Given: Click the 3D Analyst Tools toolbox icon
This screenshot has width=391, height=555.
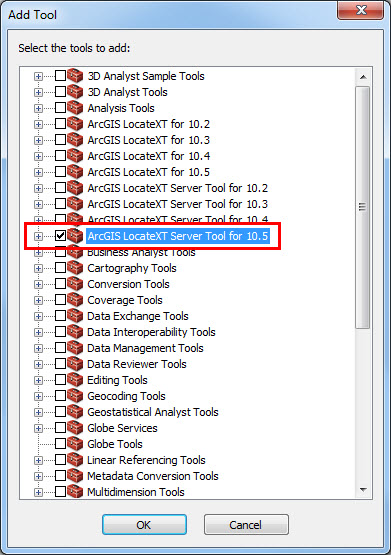Looking at the screenshot, I should coord(75,92).
